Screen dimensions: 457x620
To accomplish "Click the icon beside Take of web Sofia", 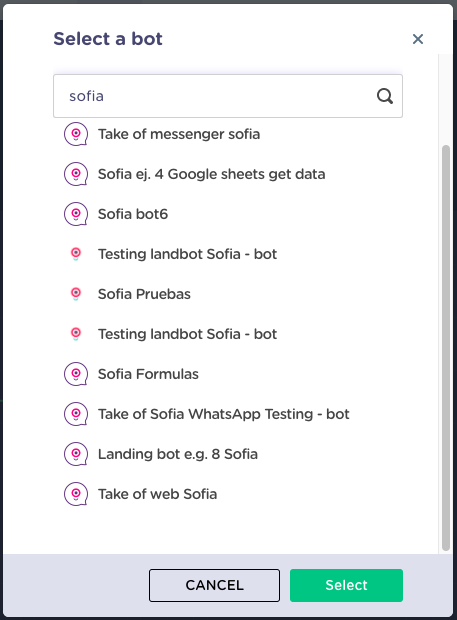I will (x=76, y=493).
